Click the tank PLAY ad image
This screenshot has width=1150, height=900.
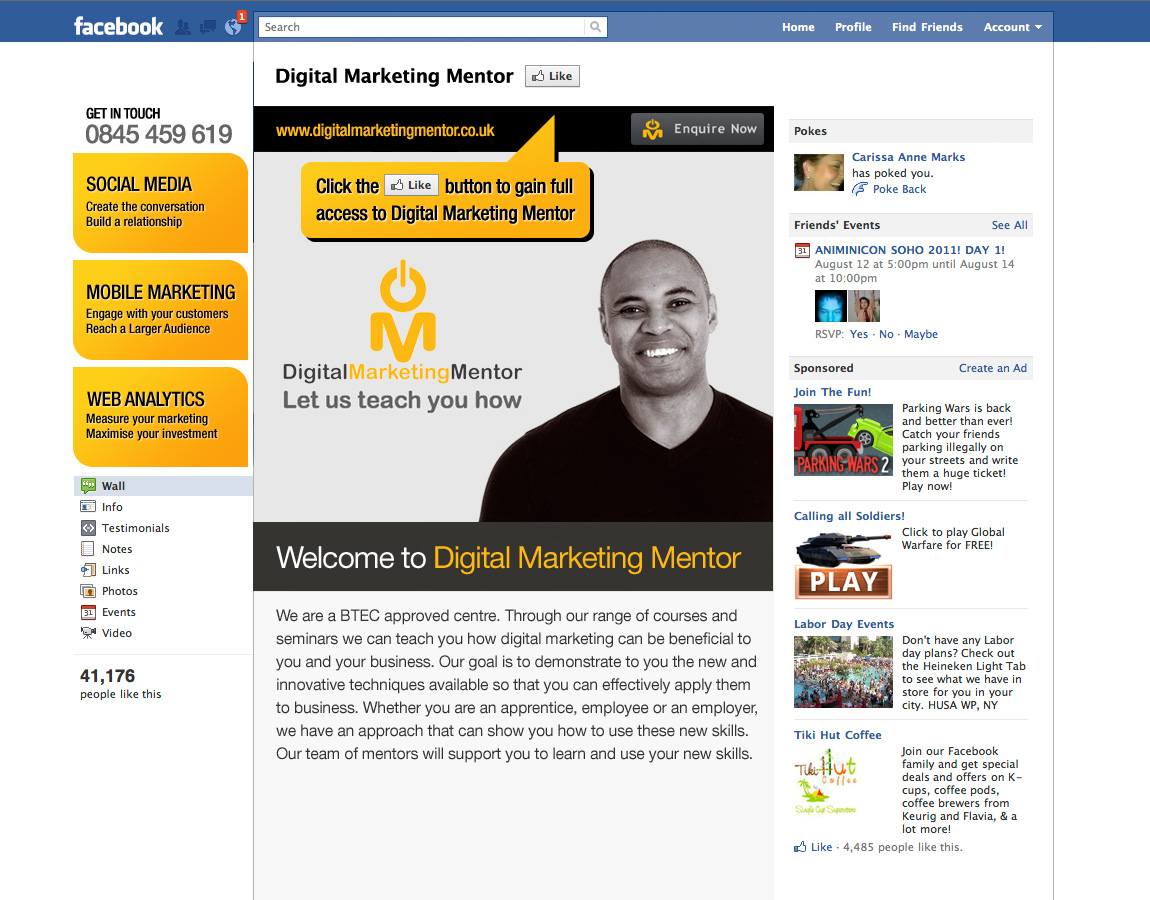point(843,564)
